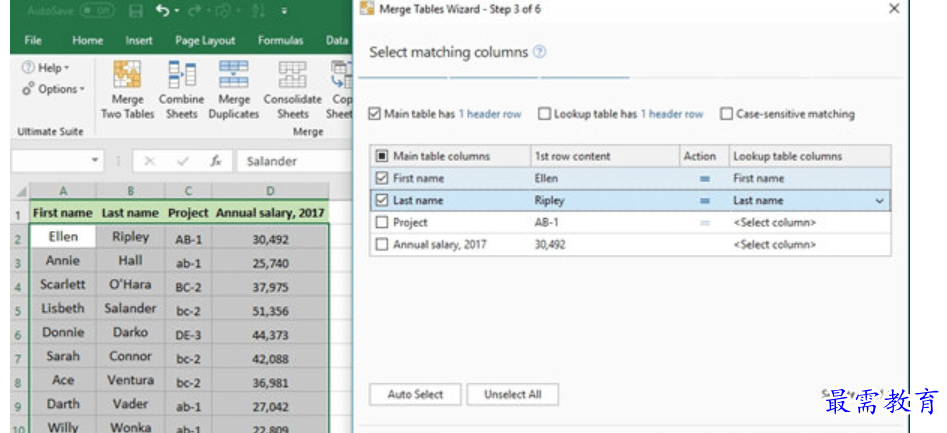Image resolution: width=947 pixels, height=433 pixels.
Task: Select cell containing Salander
Action: pos(130,309)
